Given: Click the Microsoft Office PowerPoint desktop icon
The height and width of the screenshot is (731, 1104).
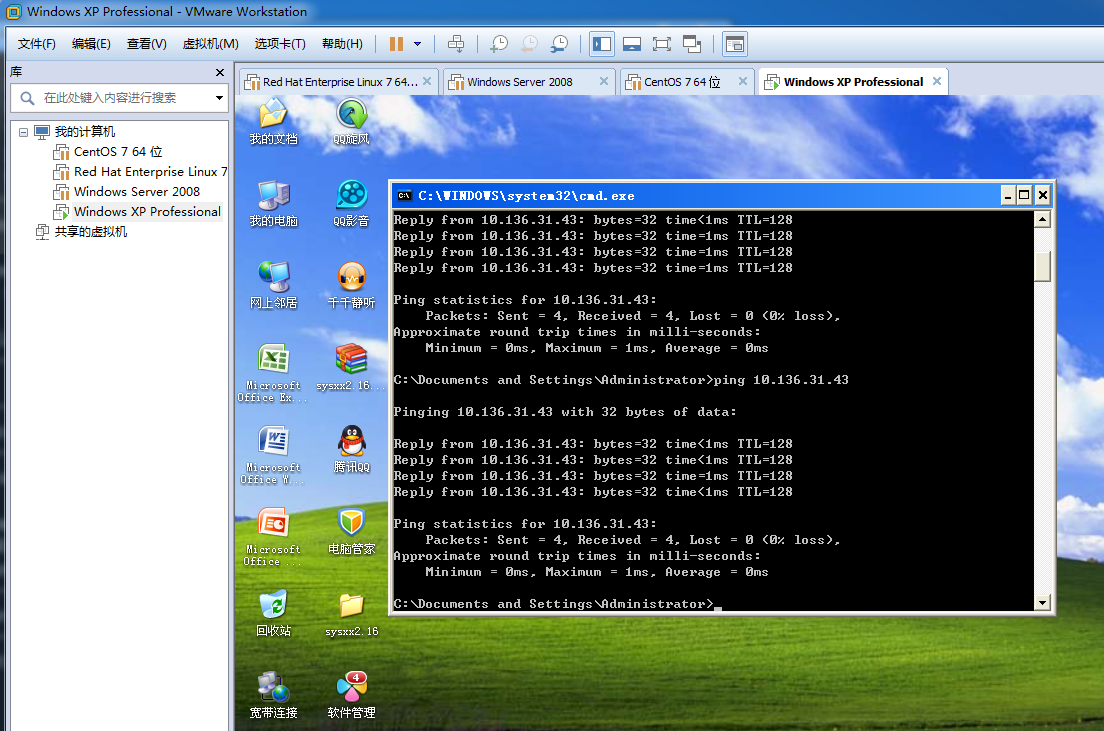Looking at the screenshot, I should pos(273,536).
